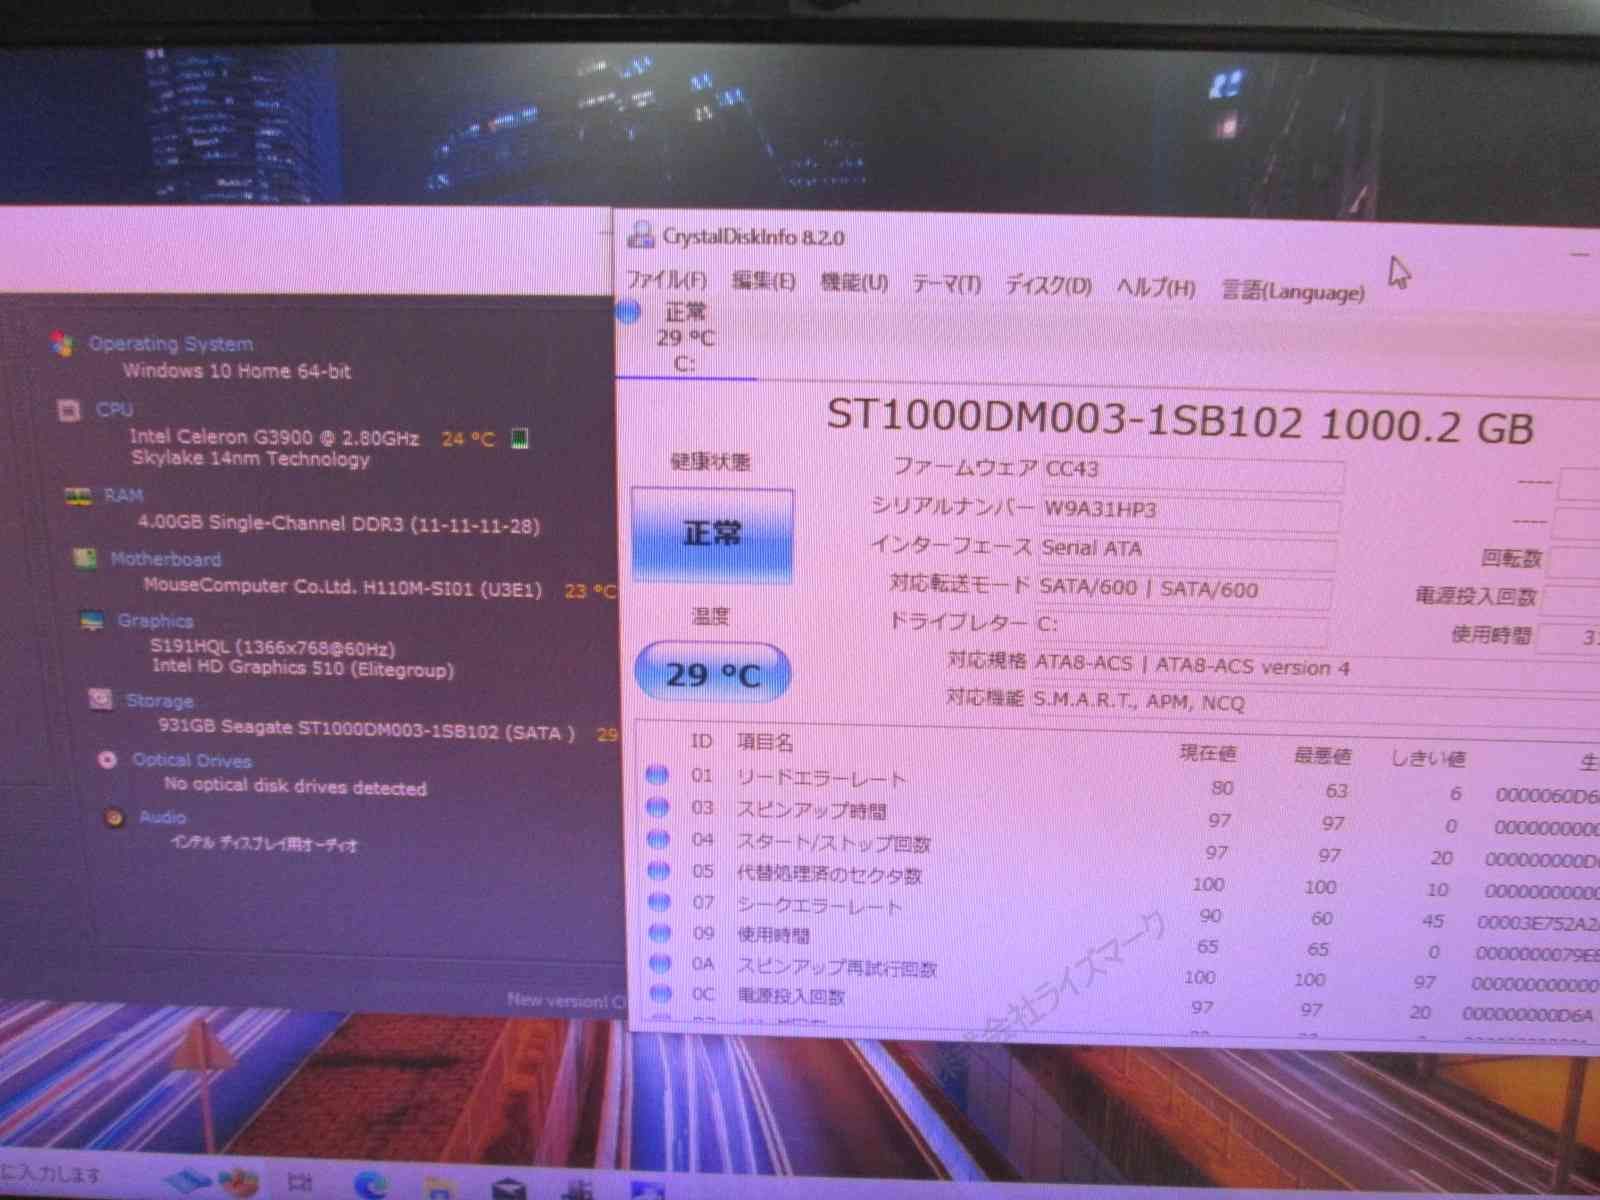Click status circle for attribute 04 スタート/ストップ回数
1600x1200 pixels.
tap(658, 838)
